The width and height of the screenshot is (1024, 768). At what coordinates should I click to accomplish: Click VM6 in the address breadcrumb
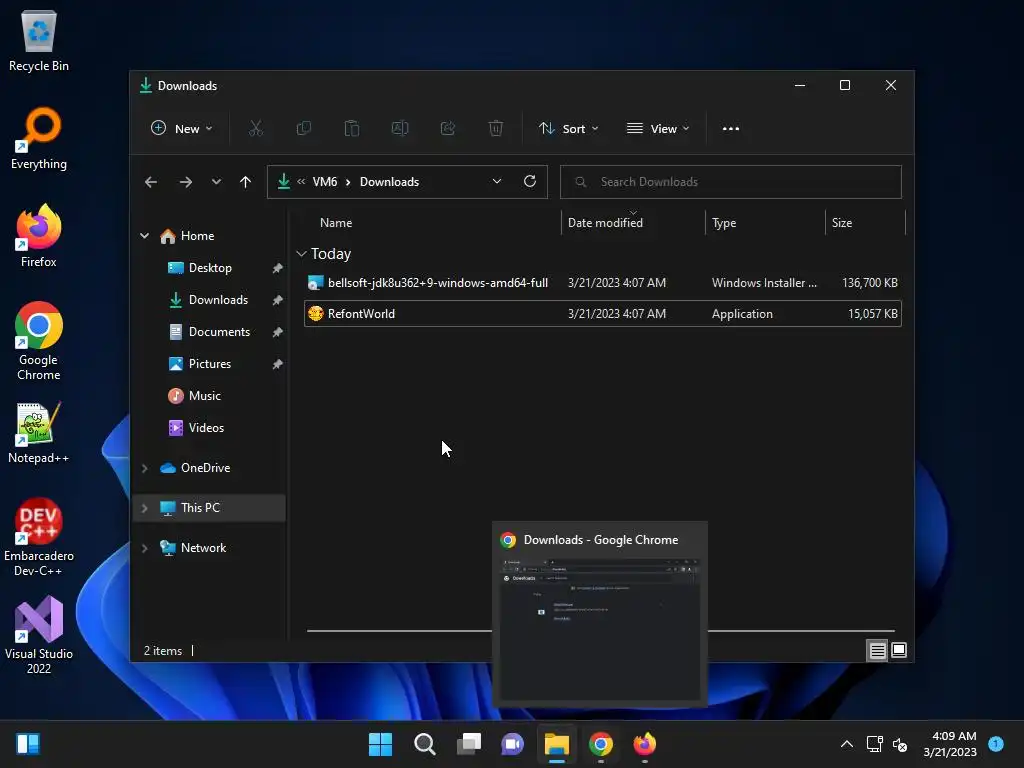(325, 182)
